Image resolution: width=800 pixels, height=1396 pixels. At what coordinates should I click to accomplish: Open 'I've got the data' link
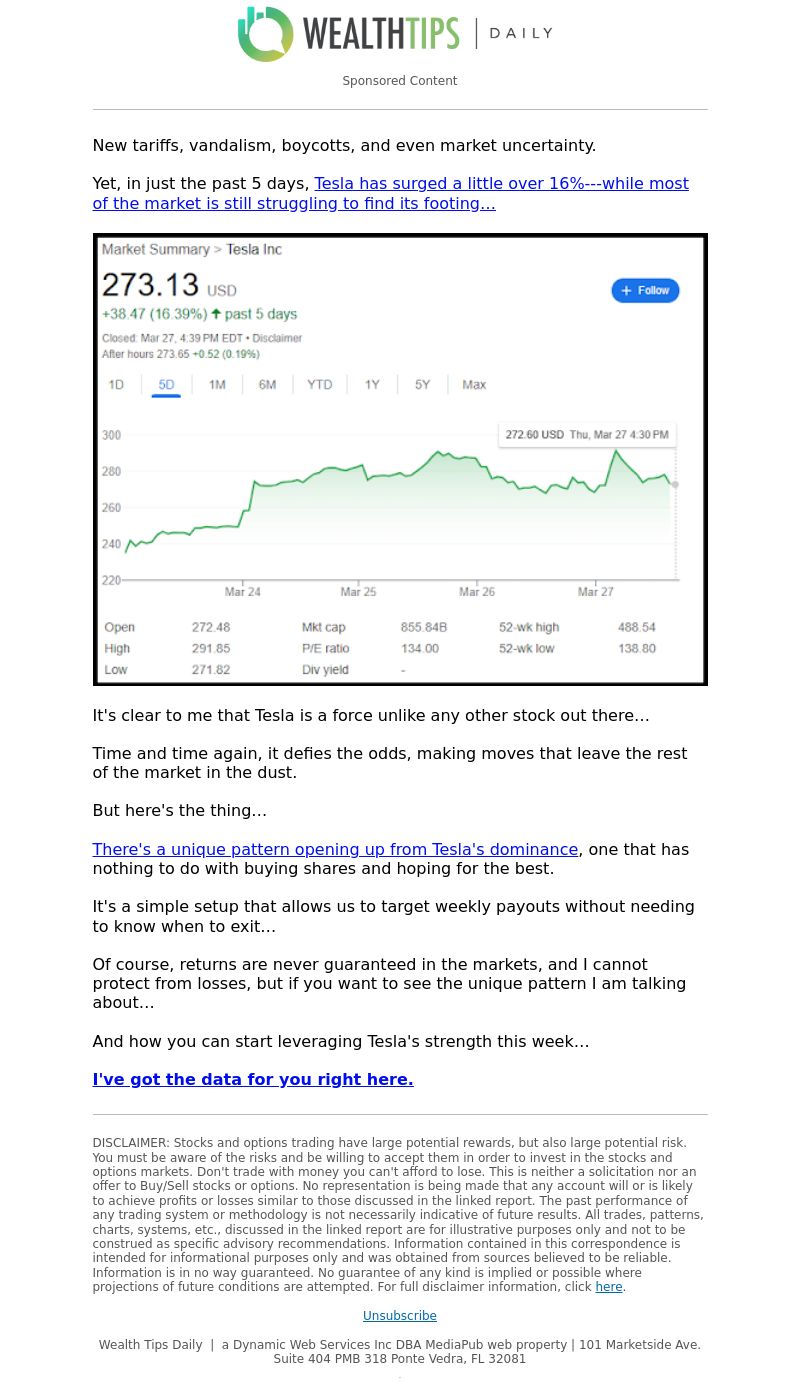click(253, 1079)
